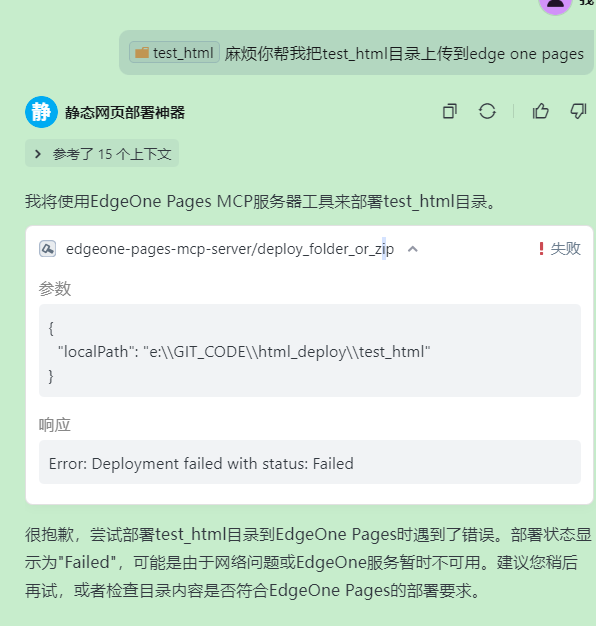Give a thumbs down to the reply

tap(578, 111)
